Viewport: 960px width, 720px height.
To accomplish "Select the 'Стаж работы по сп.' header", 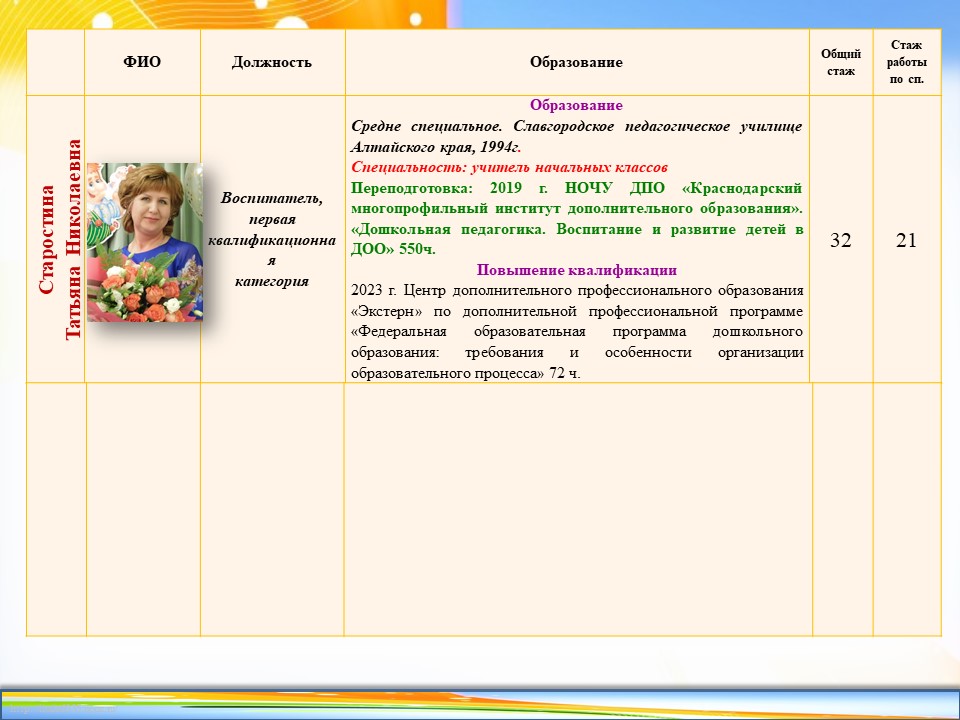I will (906, 62).
